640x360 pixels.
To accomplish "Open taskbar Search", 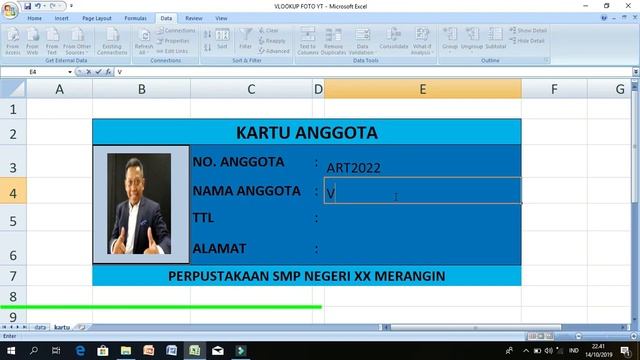I will pos(34,351).
